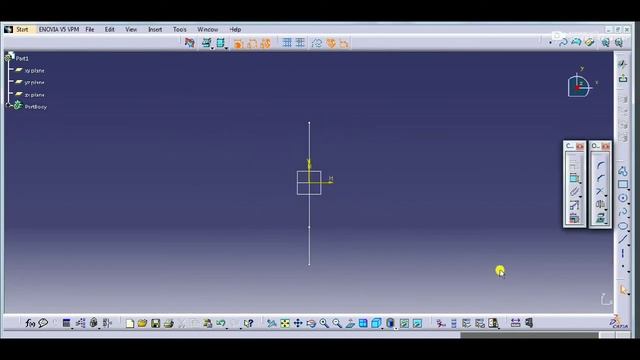Select the Corner tool in Operation toolbar
640x360 pixels.
[600, 165]
